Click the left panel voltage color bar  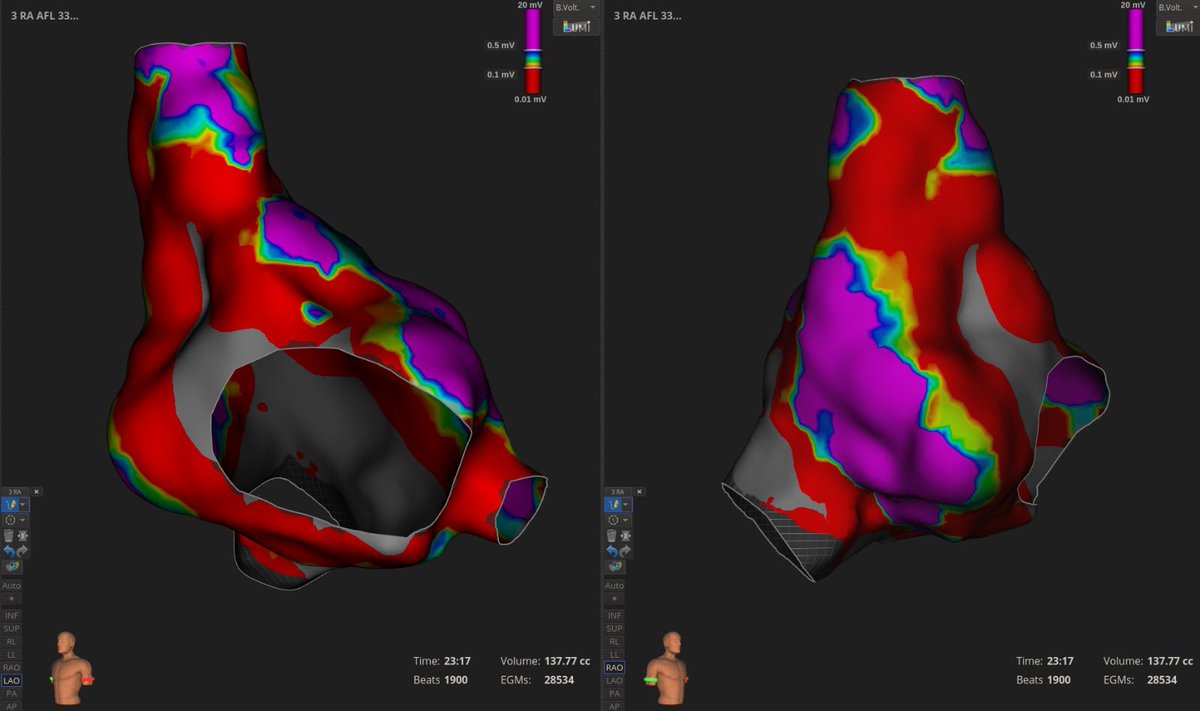coord(534,50)
